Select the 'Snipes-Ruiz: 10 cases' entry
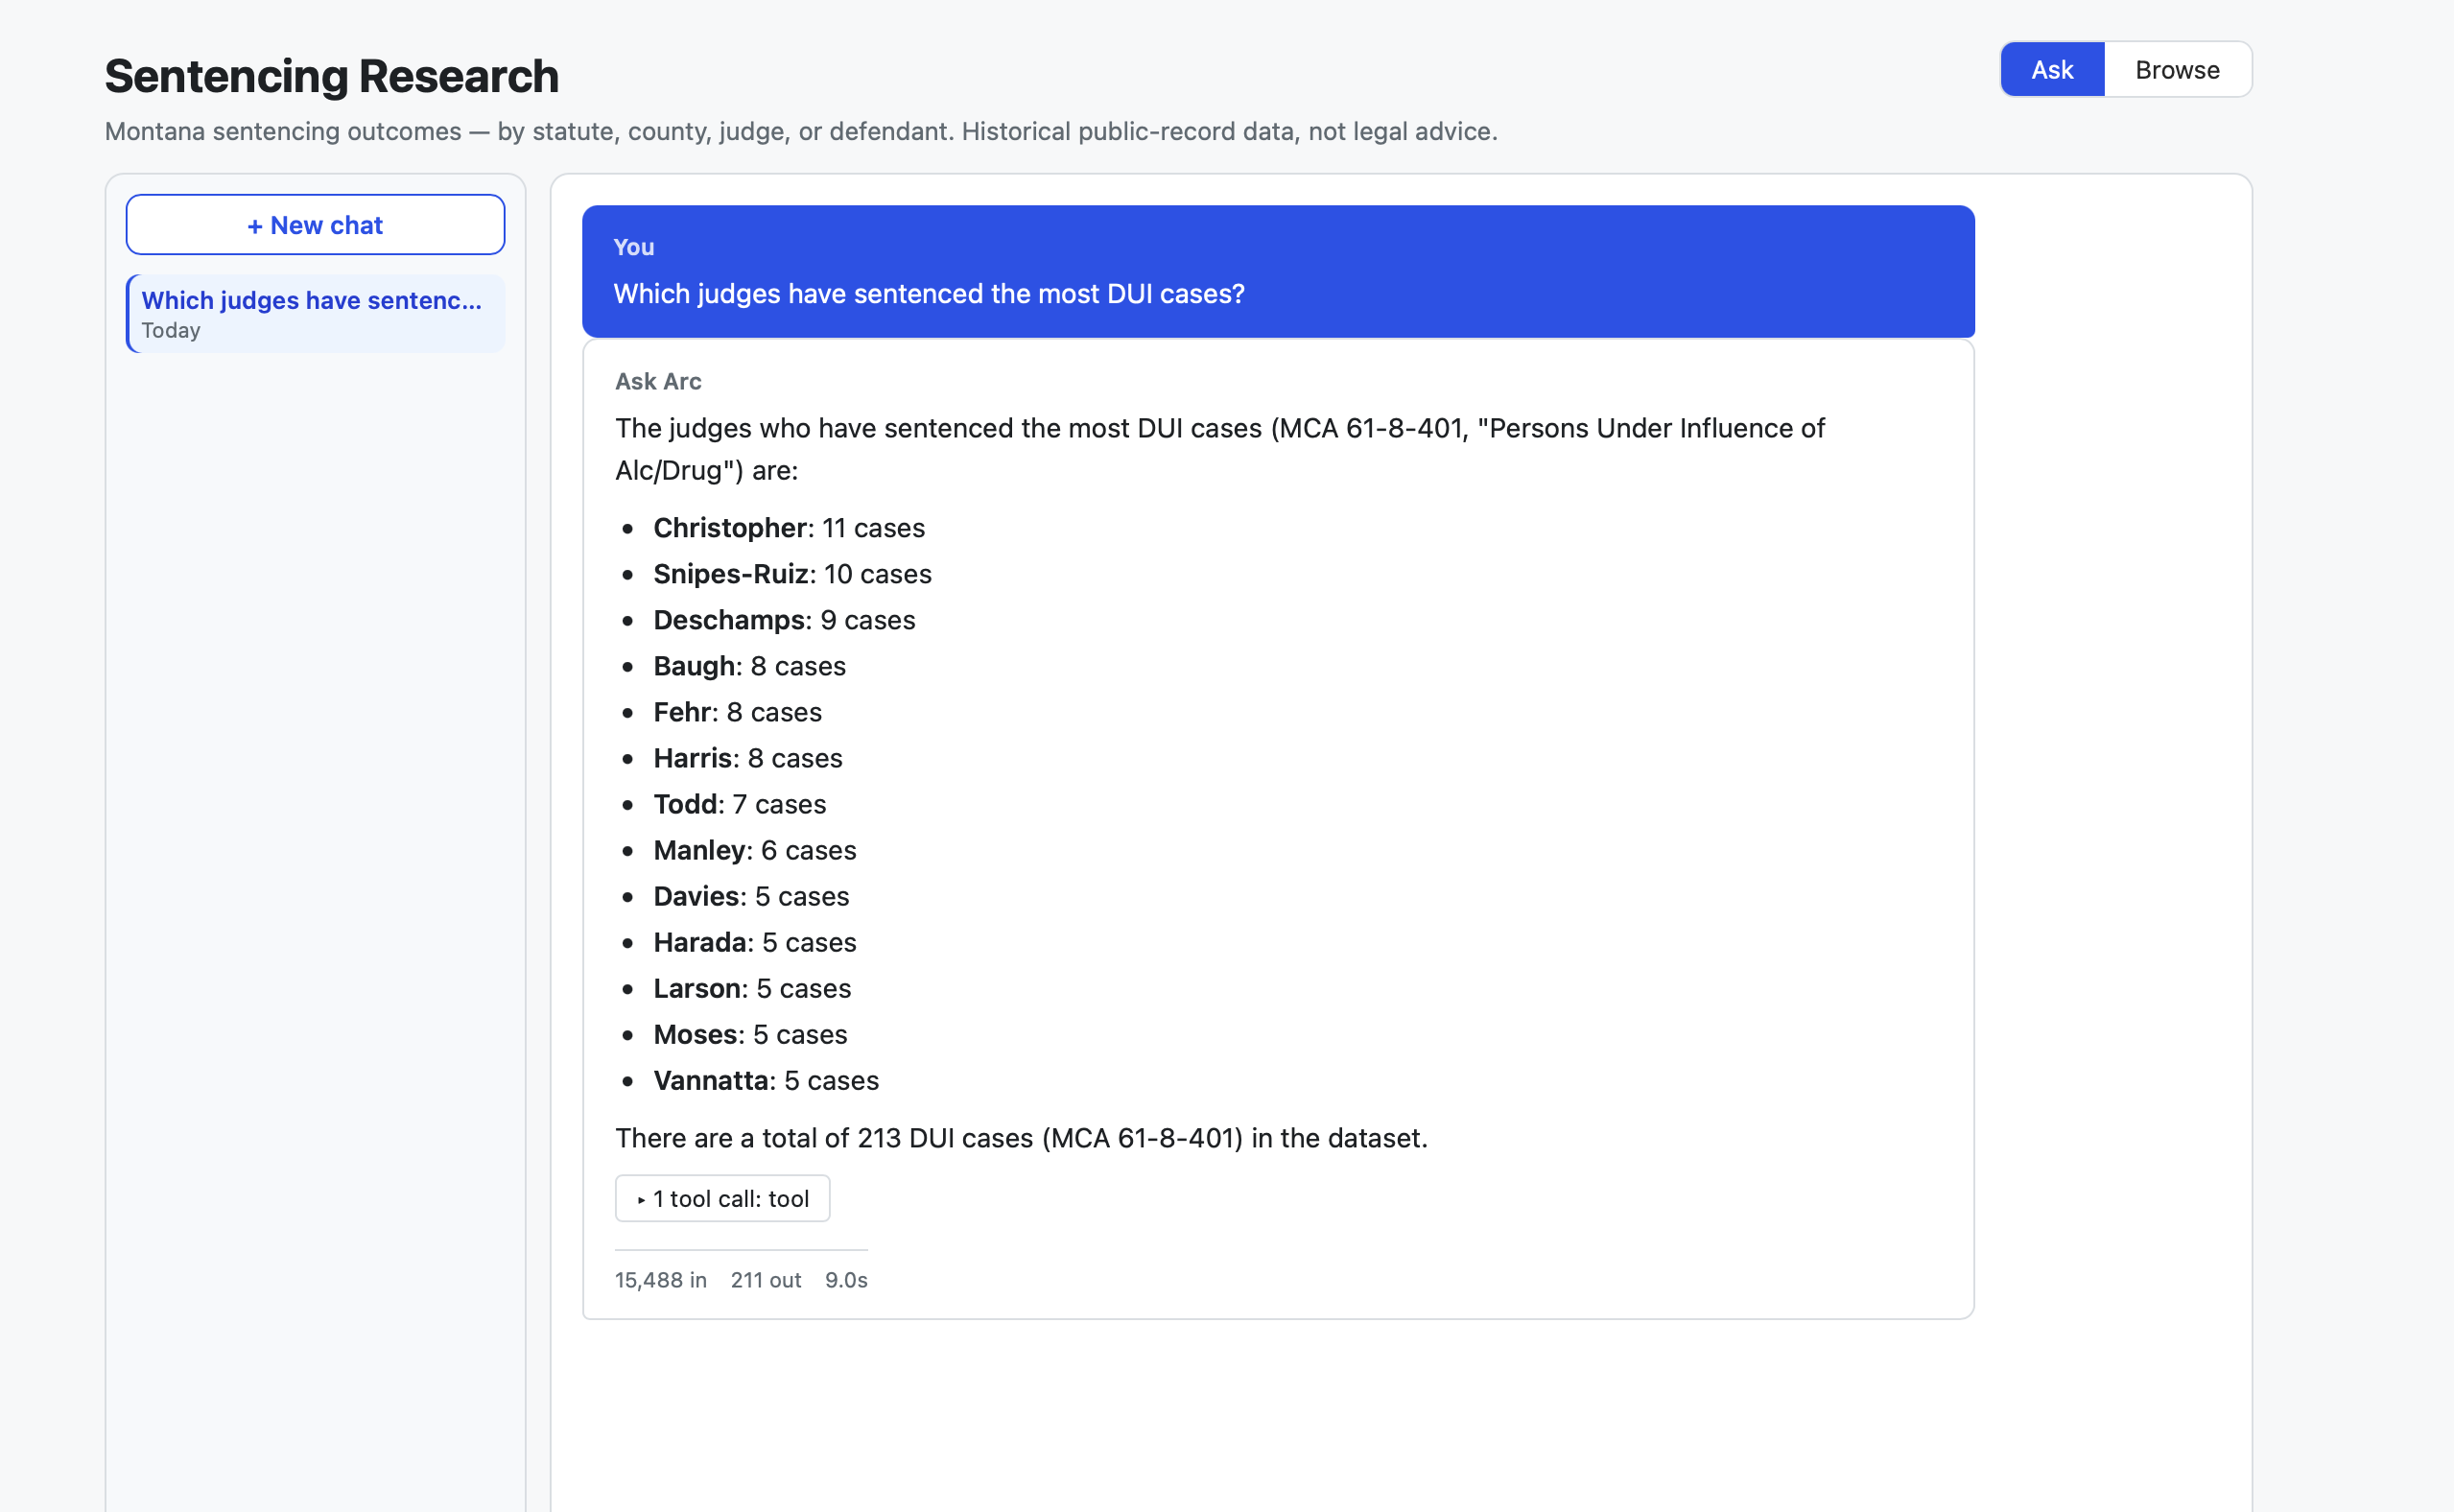 coord(792,574)
